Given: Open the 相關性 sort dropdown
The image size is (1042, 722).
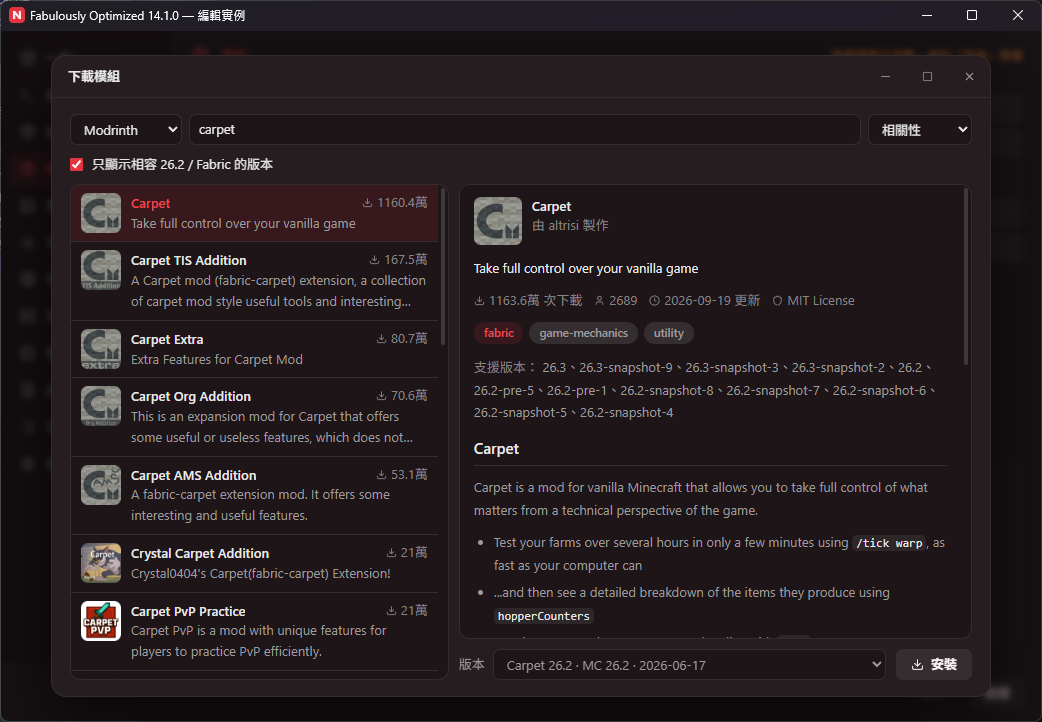Looking at the screenshot, I should coord(920,130).
